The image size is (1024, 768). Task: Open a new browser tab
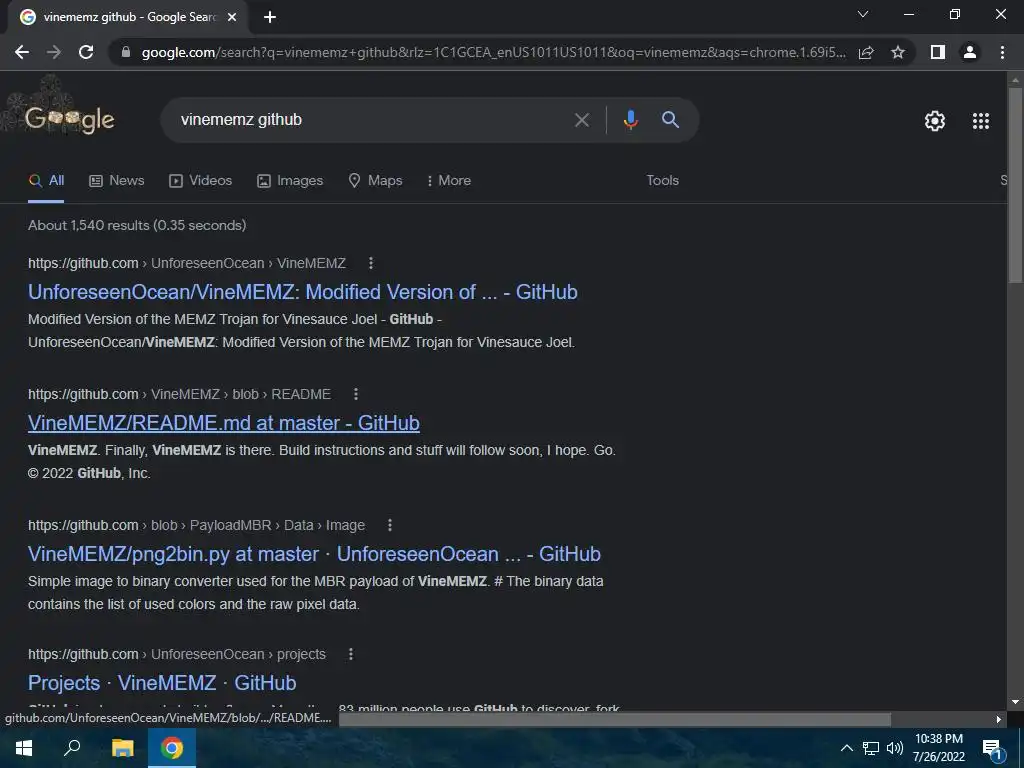coord(270,17)
